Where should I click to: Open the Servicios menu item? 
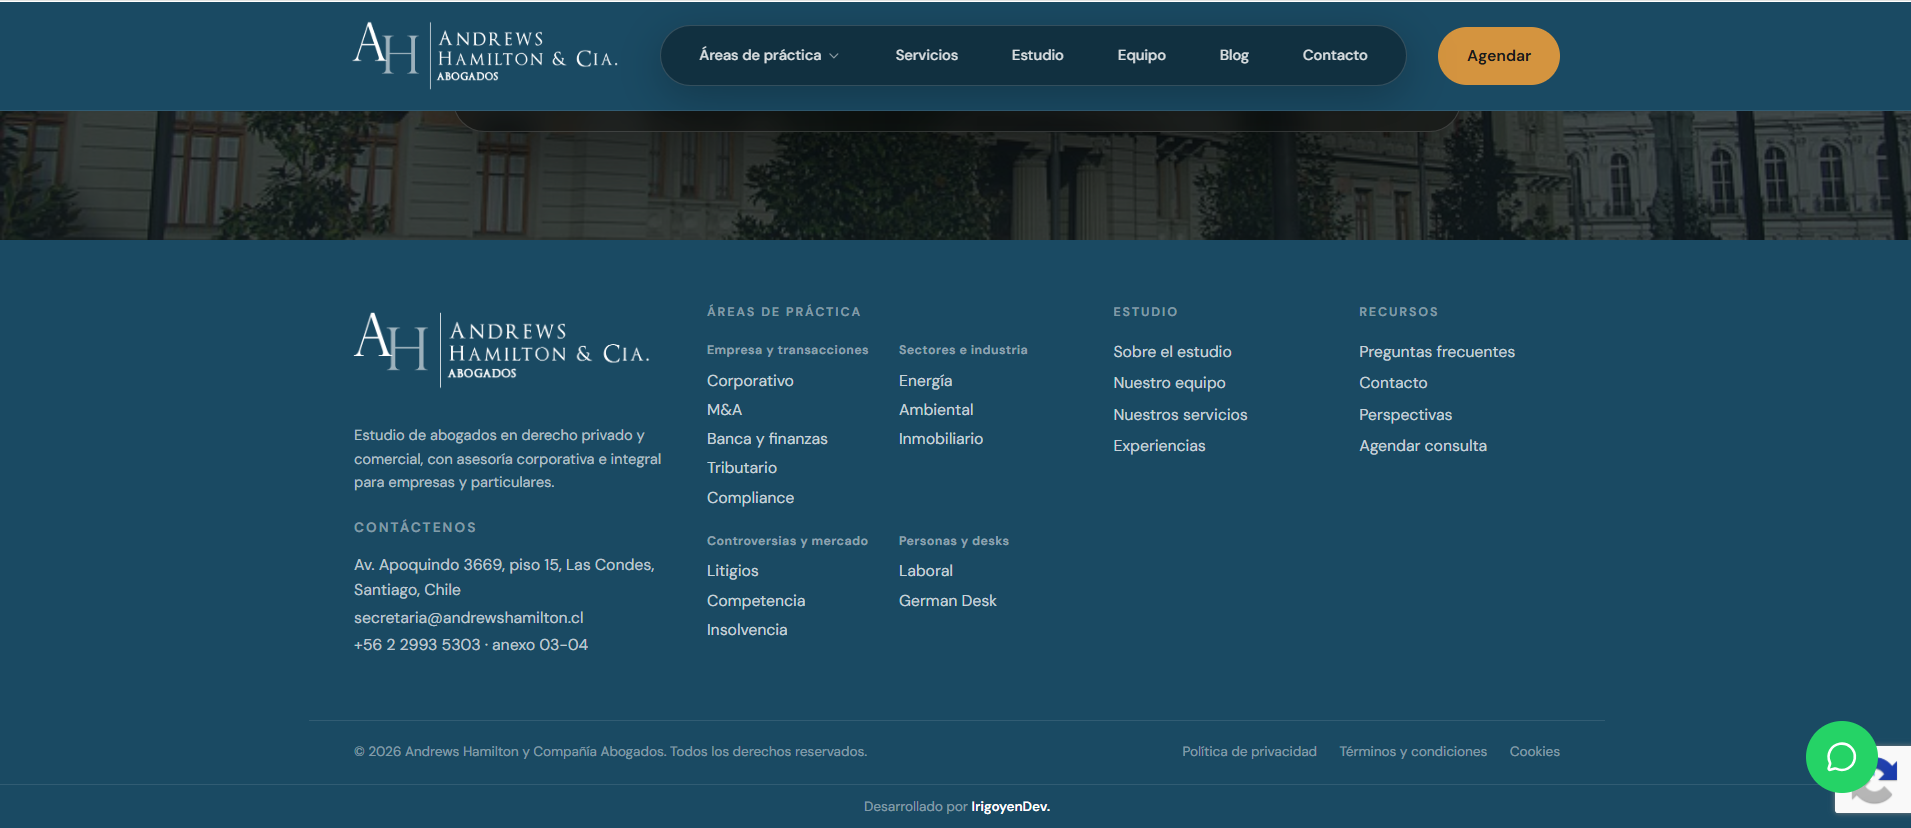926,55
